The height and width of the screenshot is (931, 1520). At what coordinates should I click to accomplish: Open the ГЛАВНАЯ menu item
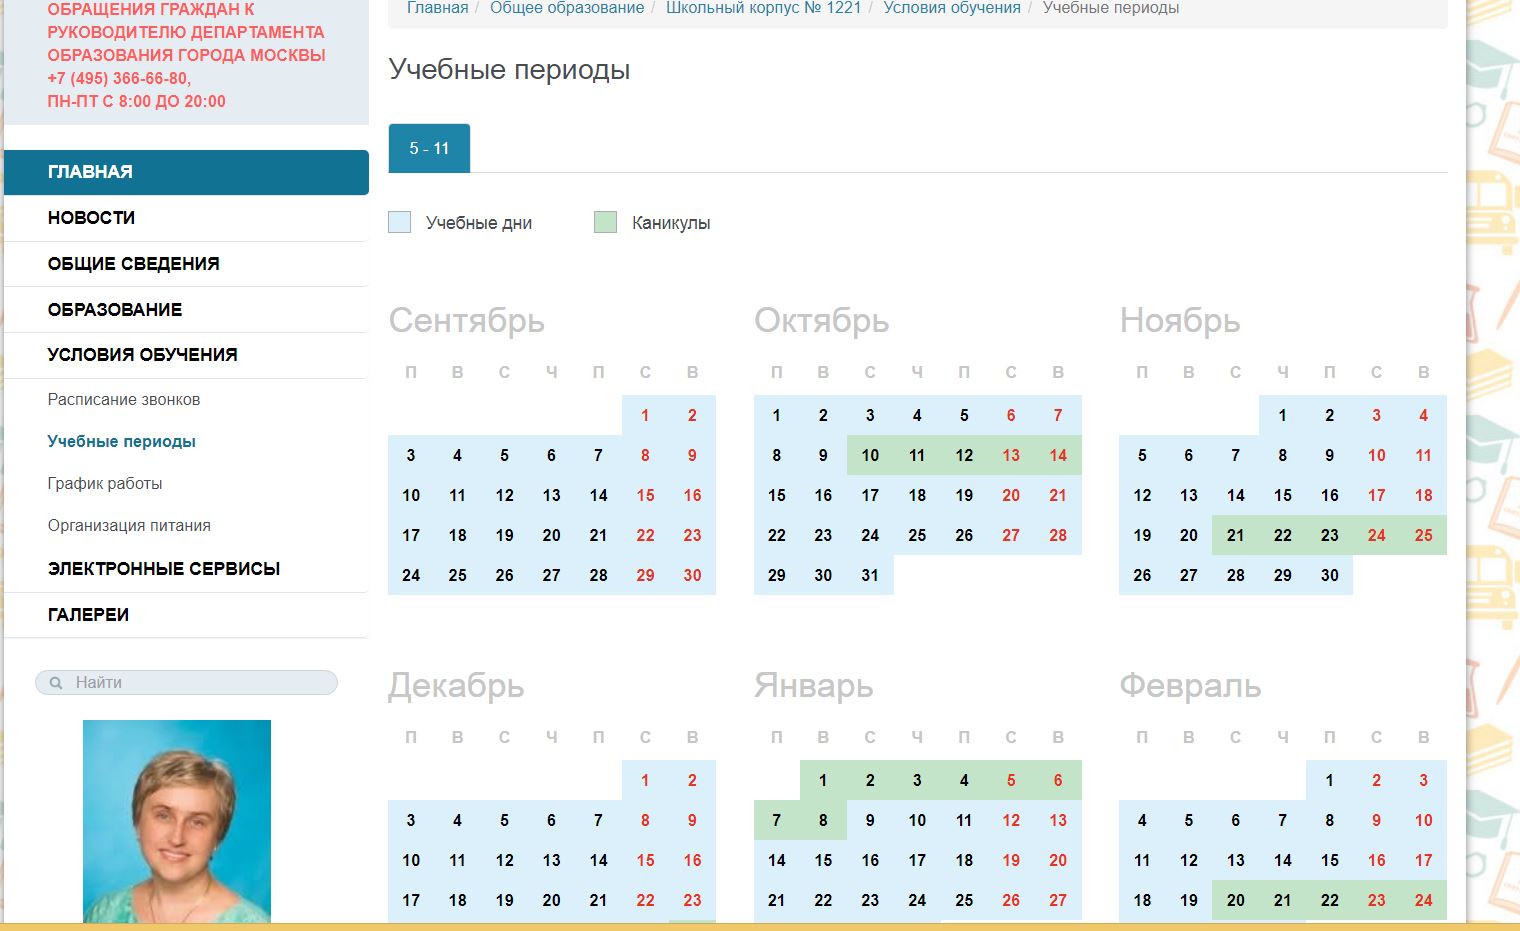[x=90, y=172]
